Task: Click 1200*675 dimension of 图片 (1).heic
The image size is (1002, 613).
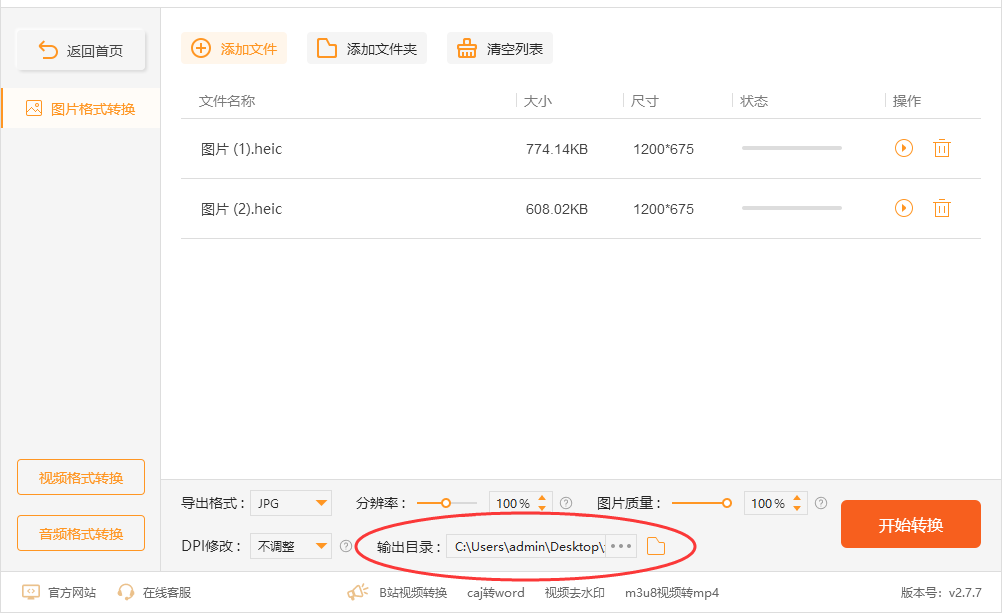Action: 663,149
